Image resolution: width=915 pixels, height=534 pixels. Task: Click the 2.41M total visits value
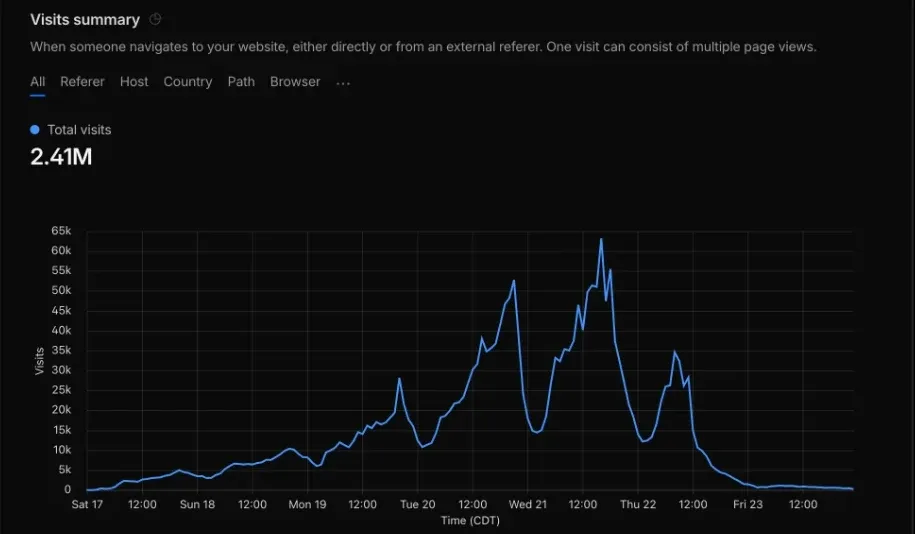coord(61,156)
